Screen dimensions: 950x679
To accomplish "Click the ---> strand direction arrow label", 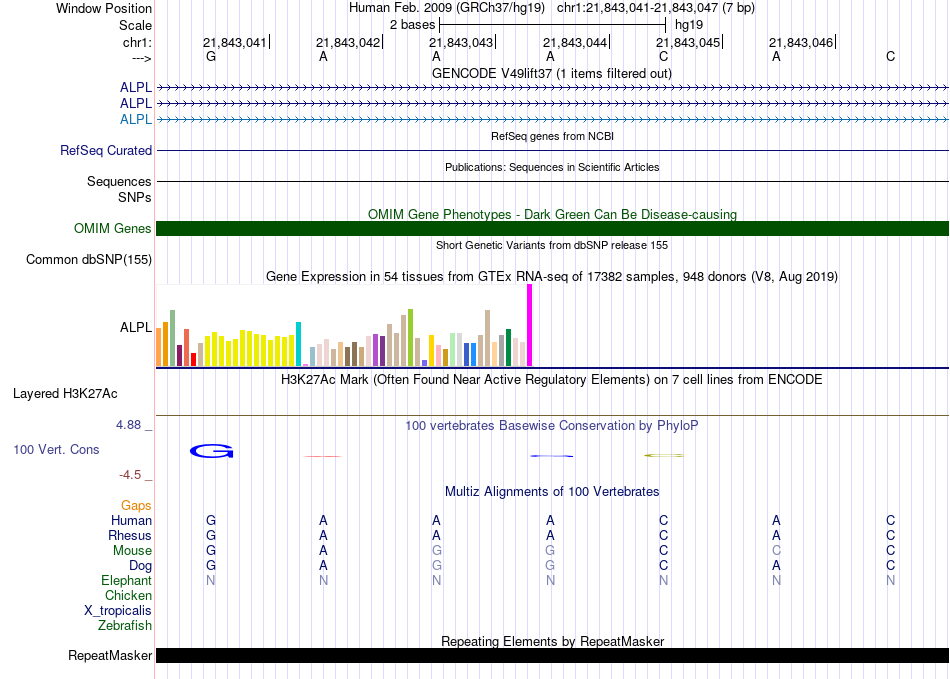I will click(x=142, y=58).
